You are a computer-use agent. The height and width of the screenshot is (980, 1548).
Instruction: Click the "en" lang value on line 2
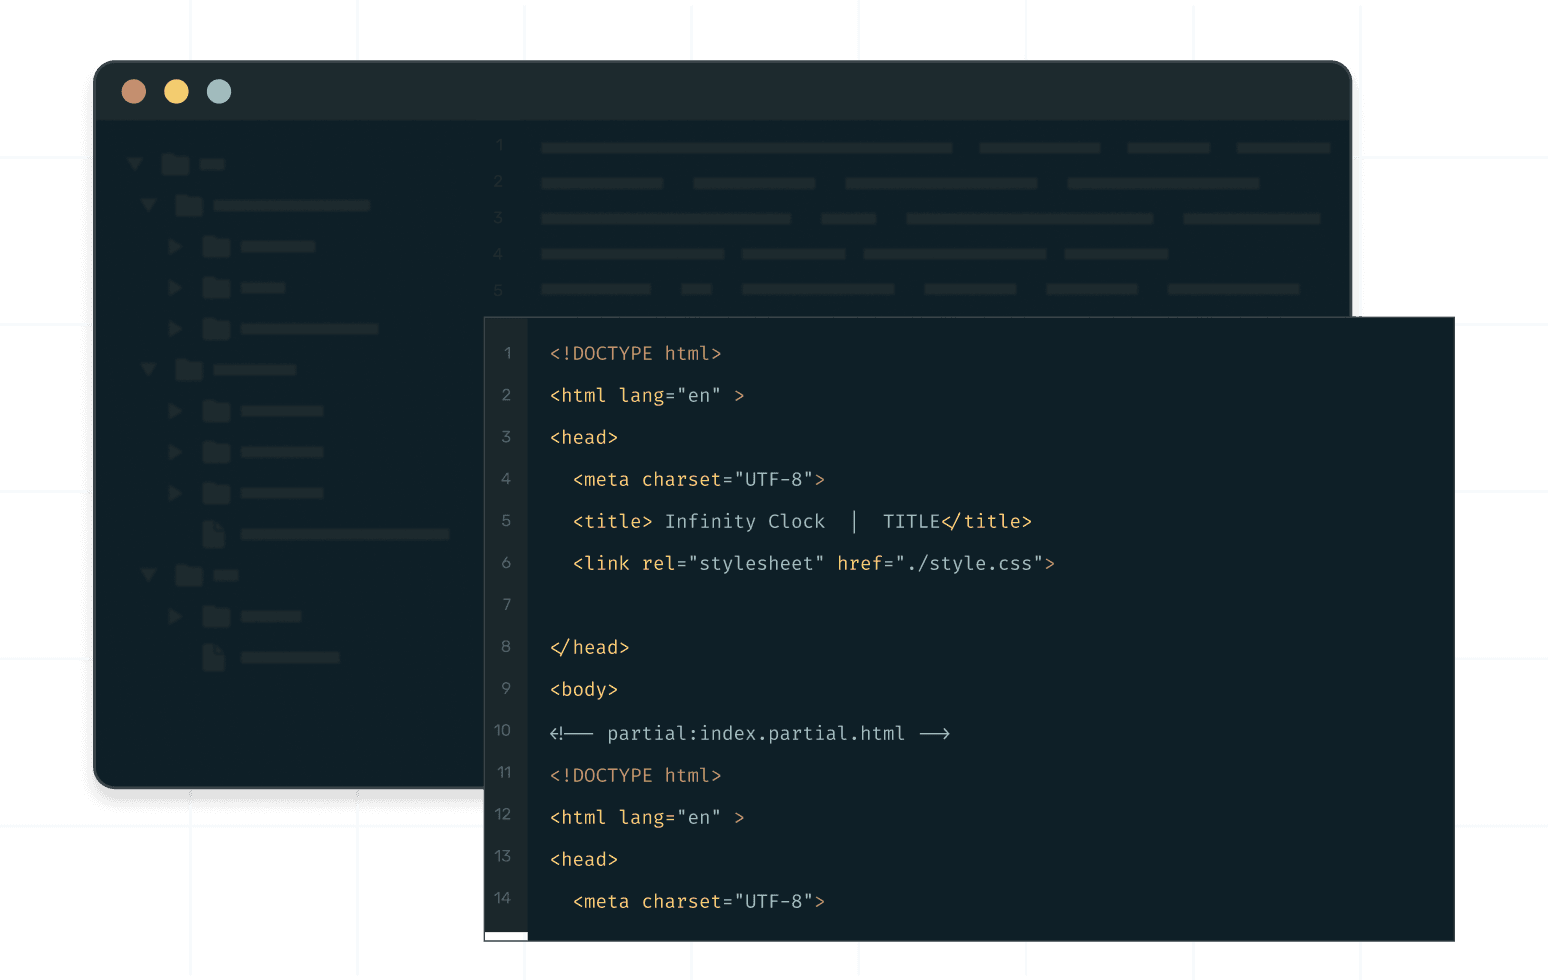click(x=699, y=396)
